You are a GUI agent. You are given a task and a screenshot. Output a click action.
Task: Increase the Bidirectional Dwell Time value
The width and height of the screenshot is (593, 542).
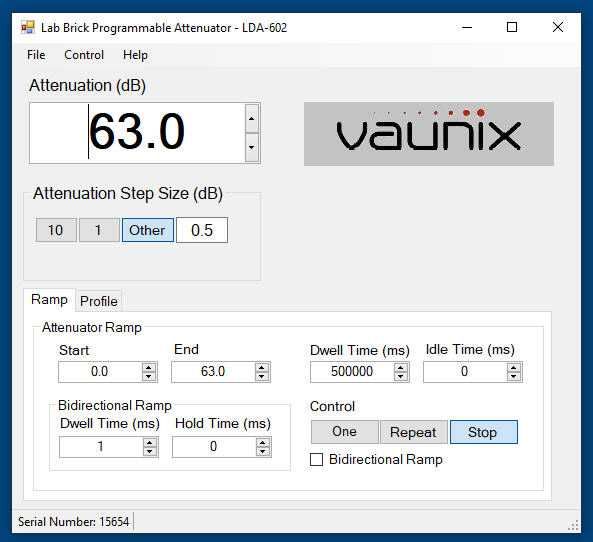click(x=150, y=442)
